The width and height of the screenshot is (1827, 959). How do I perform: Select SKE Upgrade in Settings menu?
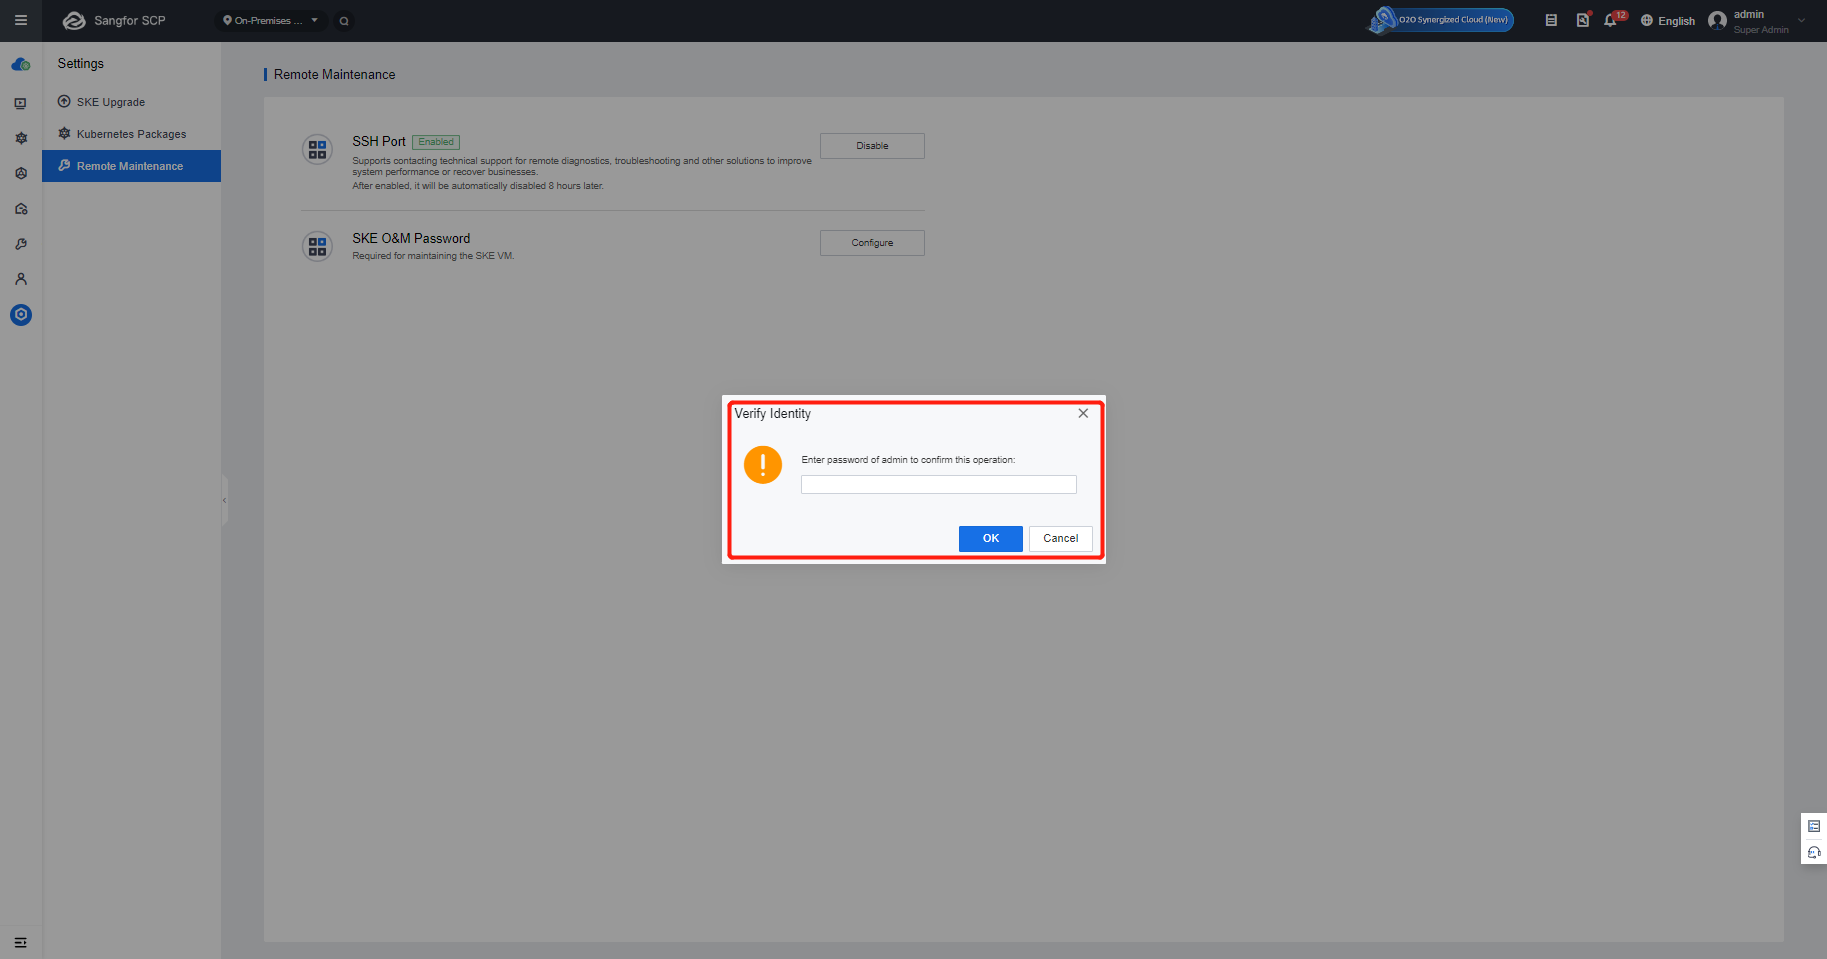pyautogui.click(x=131, y=102)
